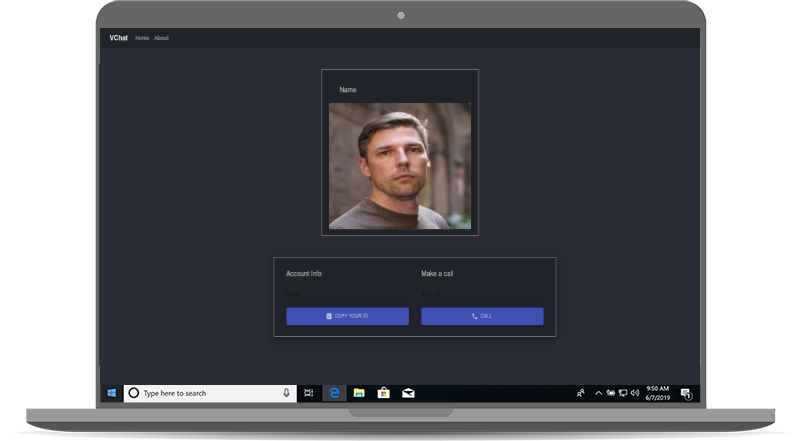Click the clipboard icon on copy button
Viewport: 800px width, 441px height.
[x=329, y=316]
